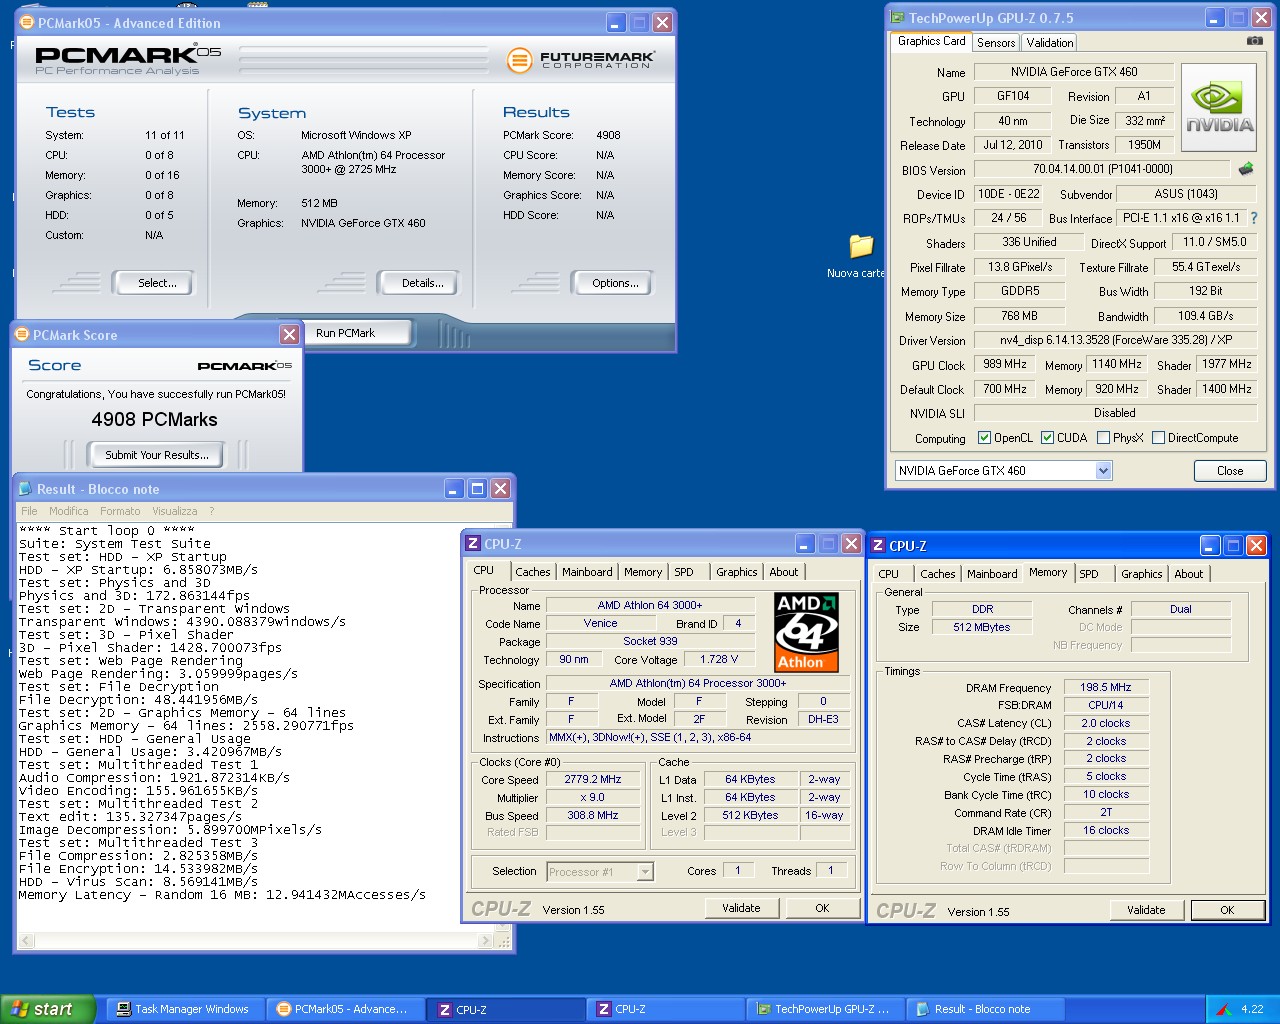Open the About tab in CPU-Z CPU window
Image resolution: width=1280 pixels, height=1024 pixels.
coord(784,572)
